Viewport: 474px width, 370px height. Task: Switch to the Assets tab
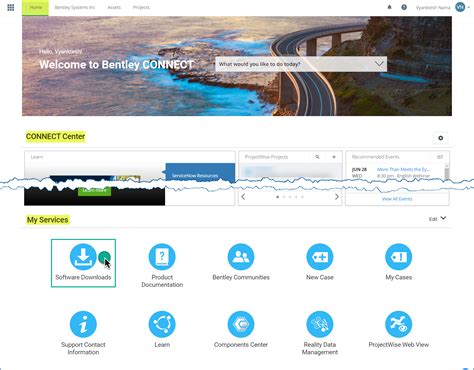[x=114, y=7]
